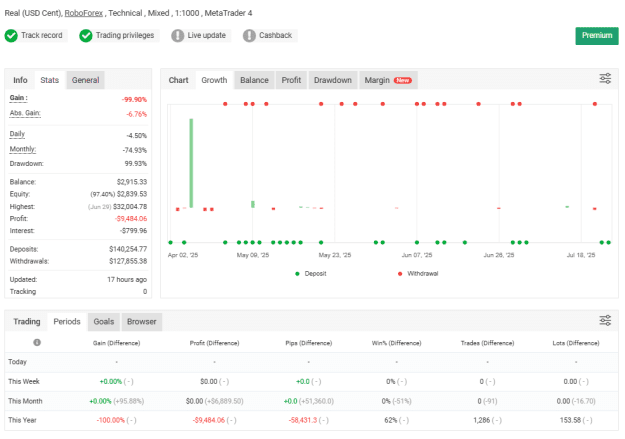This screenshot has height=439, width=625.
Task: Toggle Deposit series in chart legend
Action: pyautogui.click(x=311, y=274)
